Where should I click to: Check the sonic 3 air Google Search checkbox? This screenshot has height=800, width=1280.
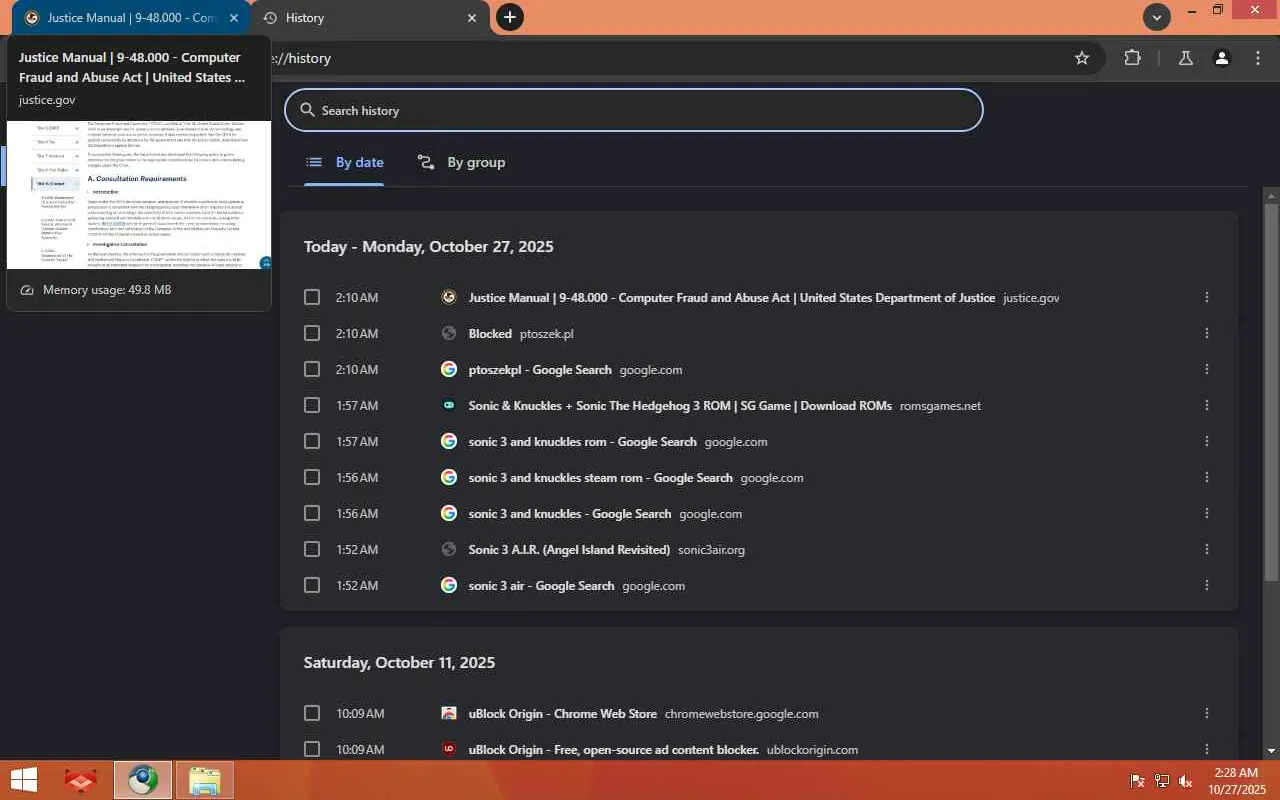(312, 585)
